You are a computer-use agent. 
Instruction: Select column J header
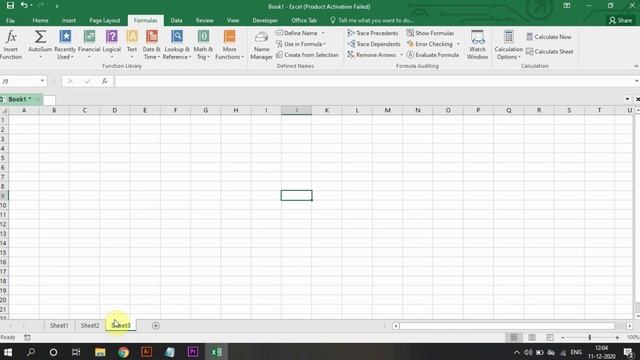tap(296, 110)
